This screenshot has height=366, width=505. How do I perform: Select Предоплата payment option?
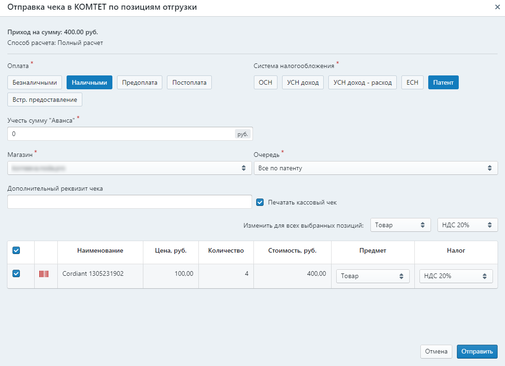[140, 82]
